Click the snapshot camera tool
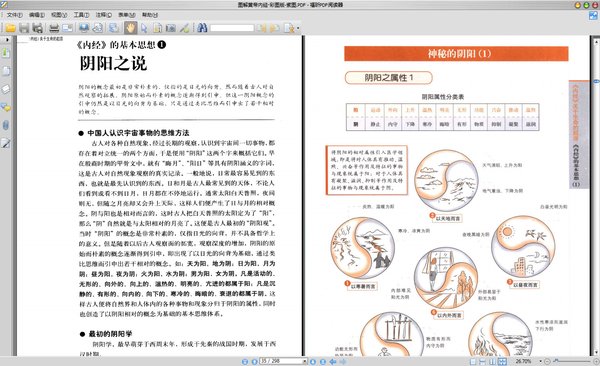600x366 pixels. (171, 28)
